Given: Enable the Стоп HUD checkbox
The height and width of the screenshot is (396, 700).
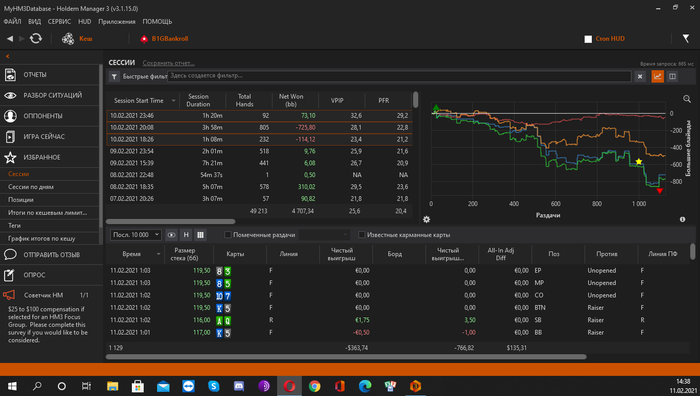Looking at the screenshot, I should [x=588, y=39].
